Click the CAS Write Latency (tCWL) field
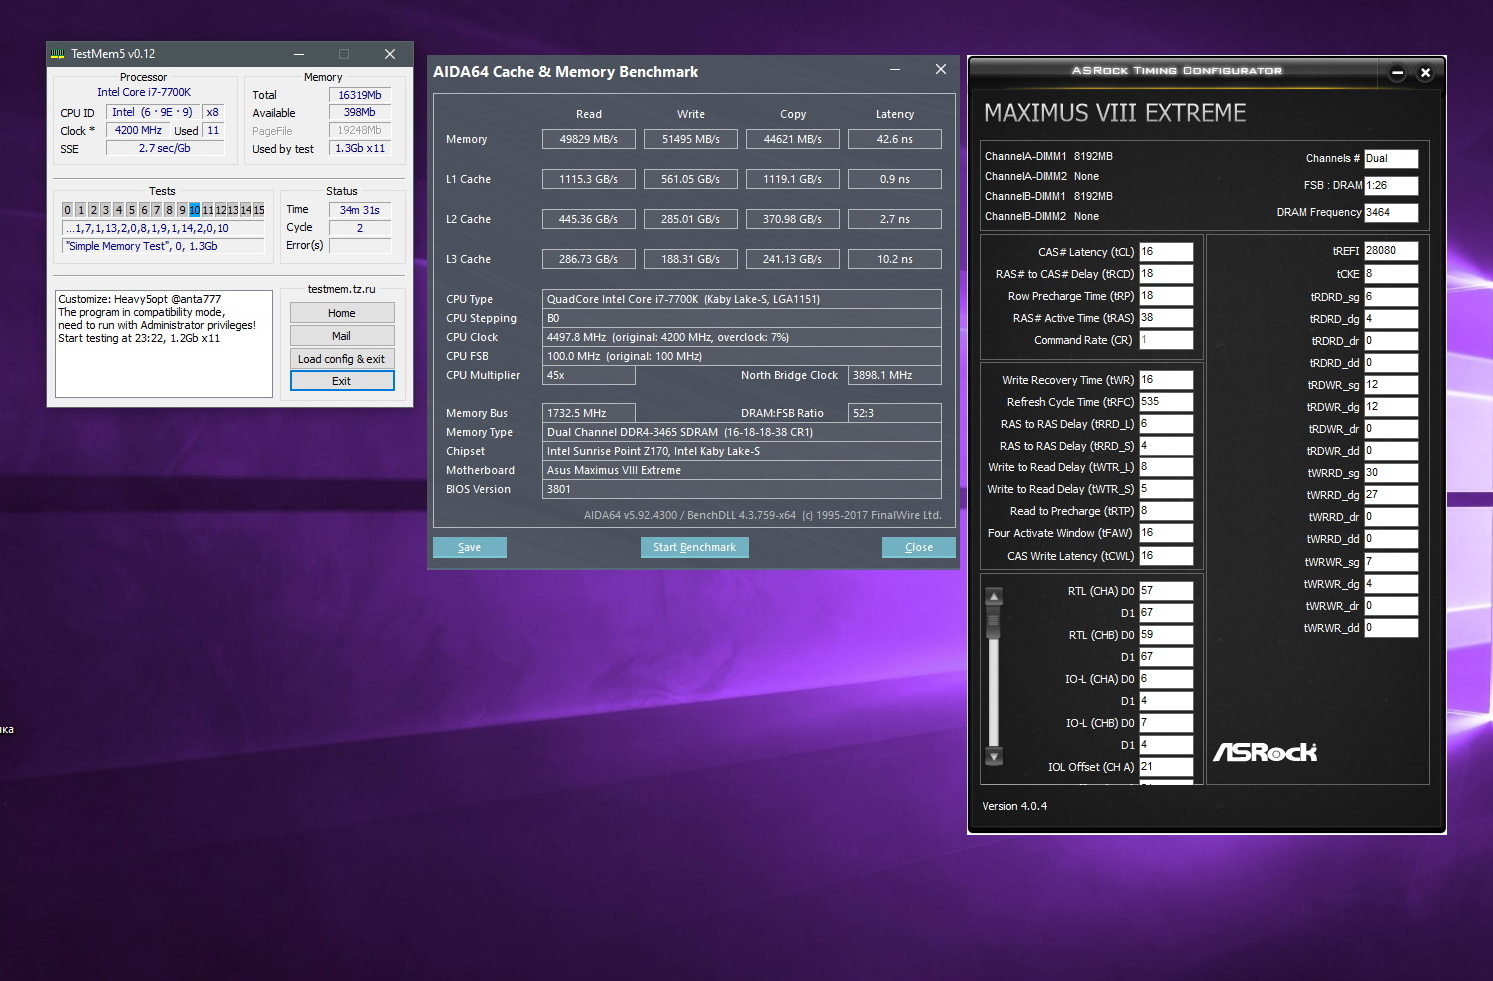This screenshot has width=1493, height=981. click(1166, 556)
